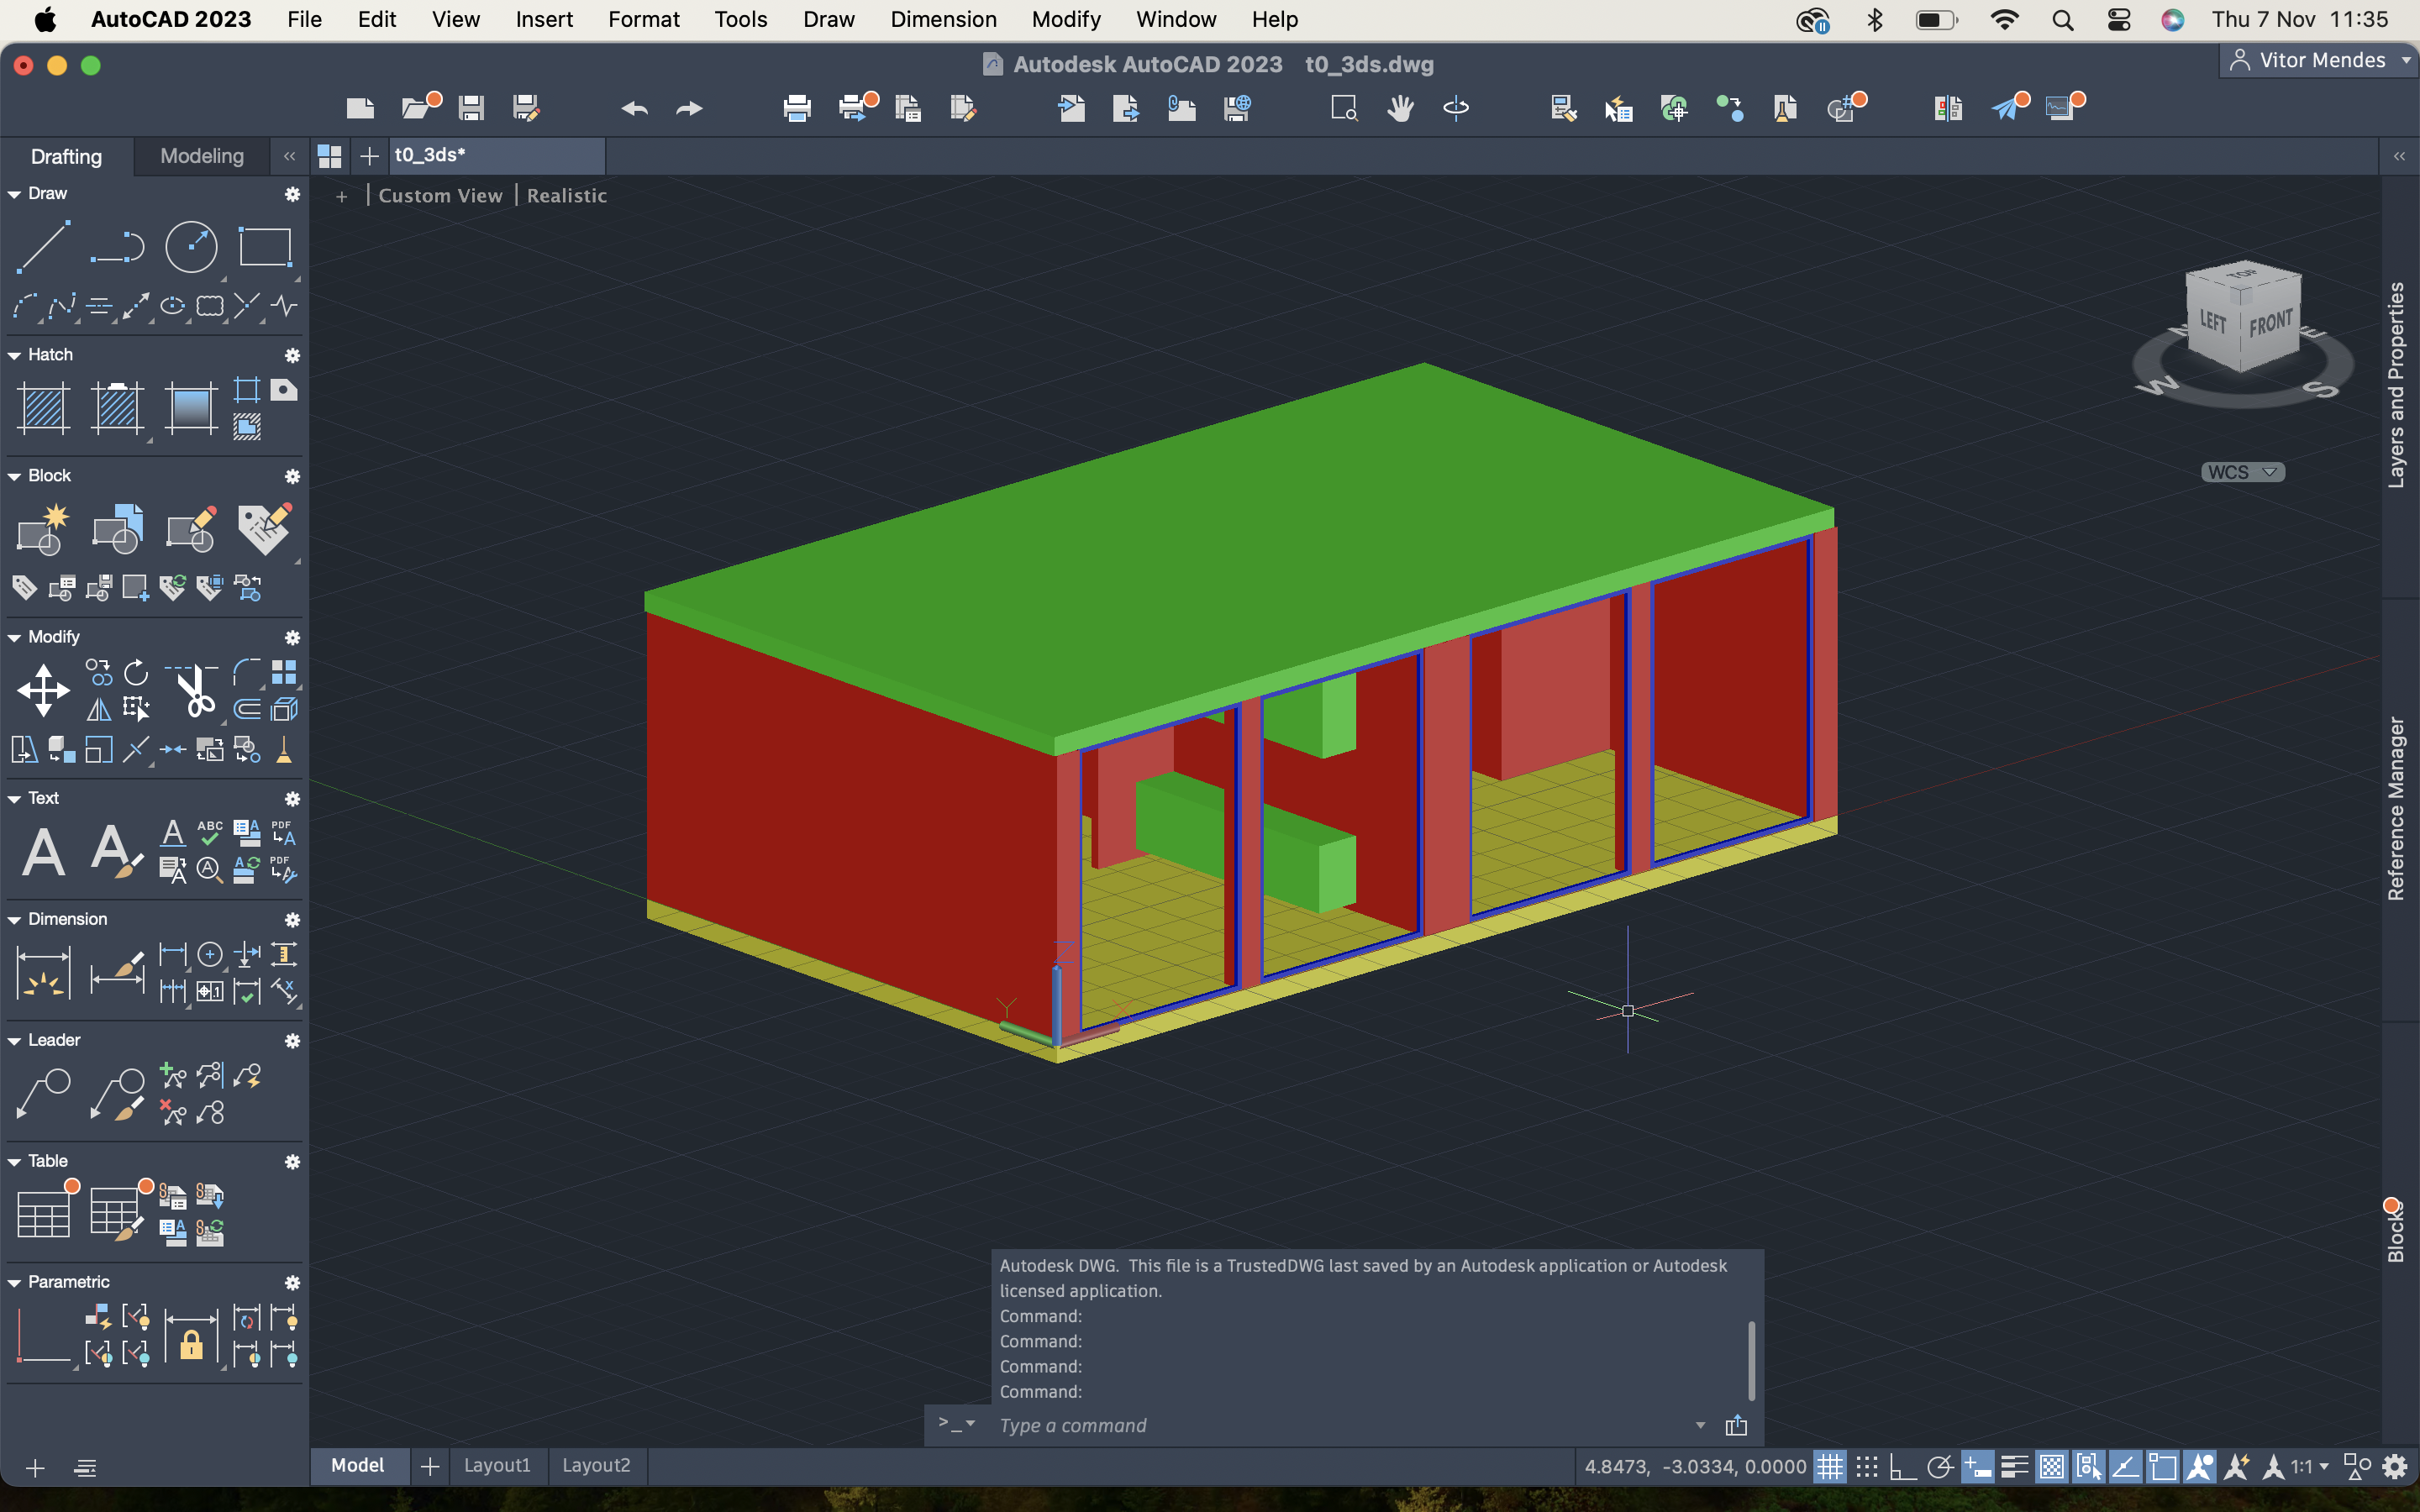Viewport: 2420px width, 1512px height.
Task: Toggle polar tracking in status bar
Action: point(1940,1467)
